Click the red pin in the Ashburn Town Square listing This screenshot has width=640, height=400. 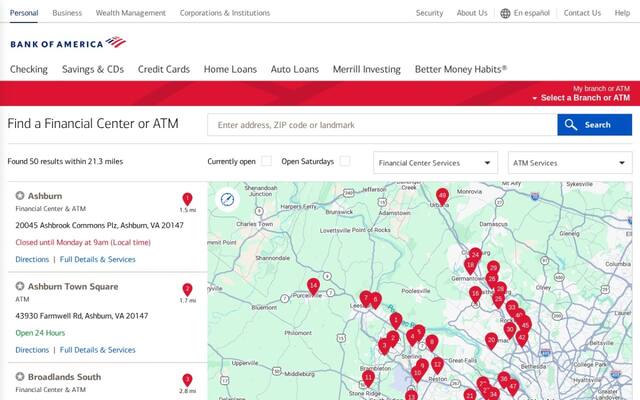187,290
